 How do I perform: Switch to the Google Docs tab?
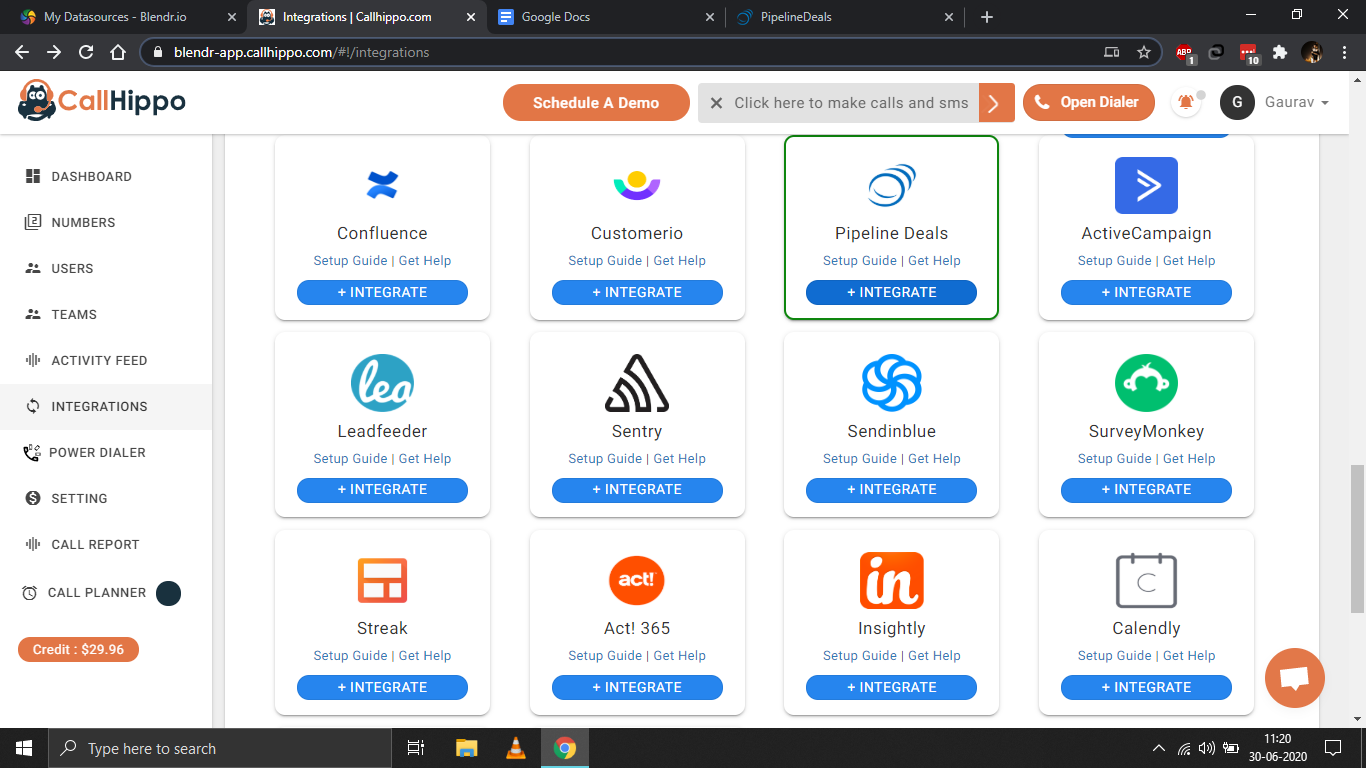607,17
